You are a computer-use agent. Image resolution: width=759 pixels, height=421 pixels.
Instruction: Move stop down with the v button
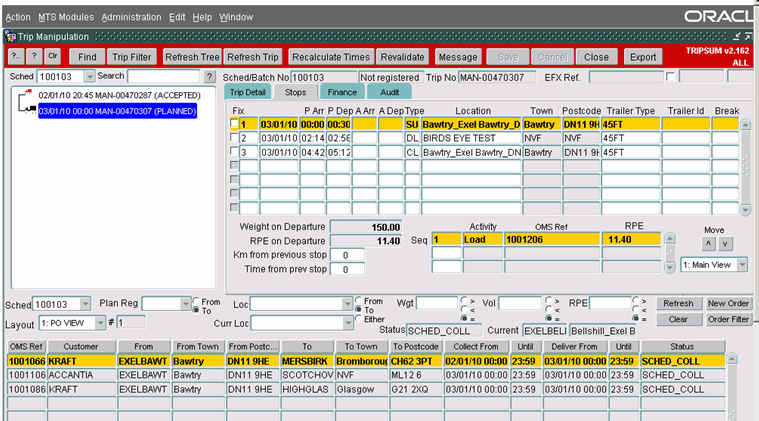pos(725,244)
